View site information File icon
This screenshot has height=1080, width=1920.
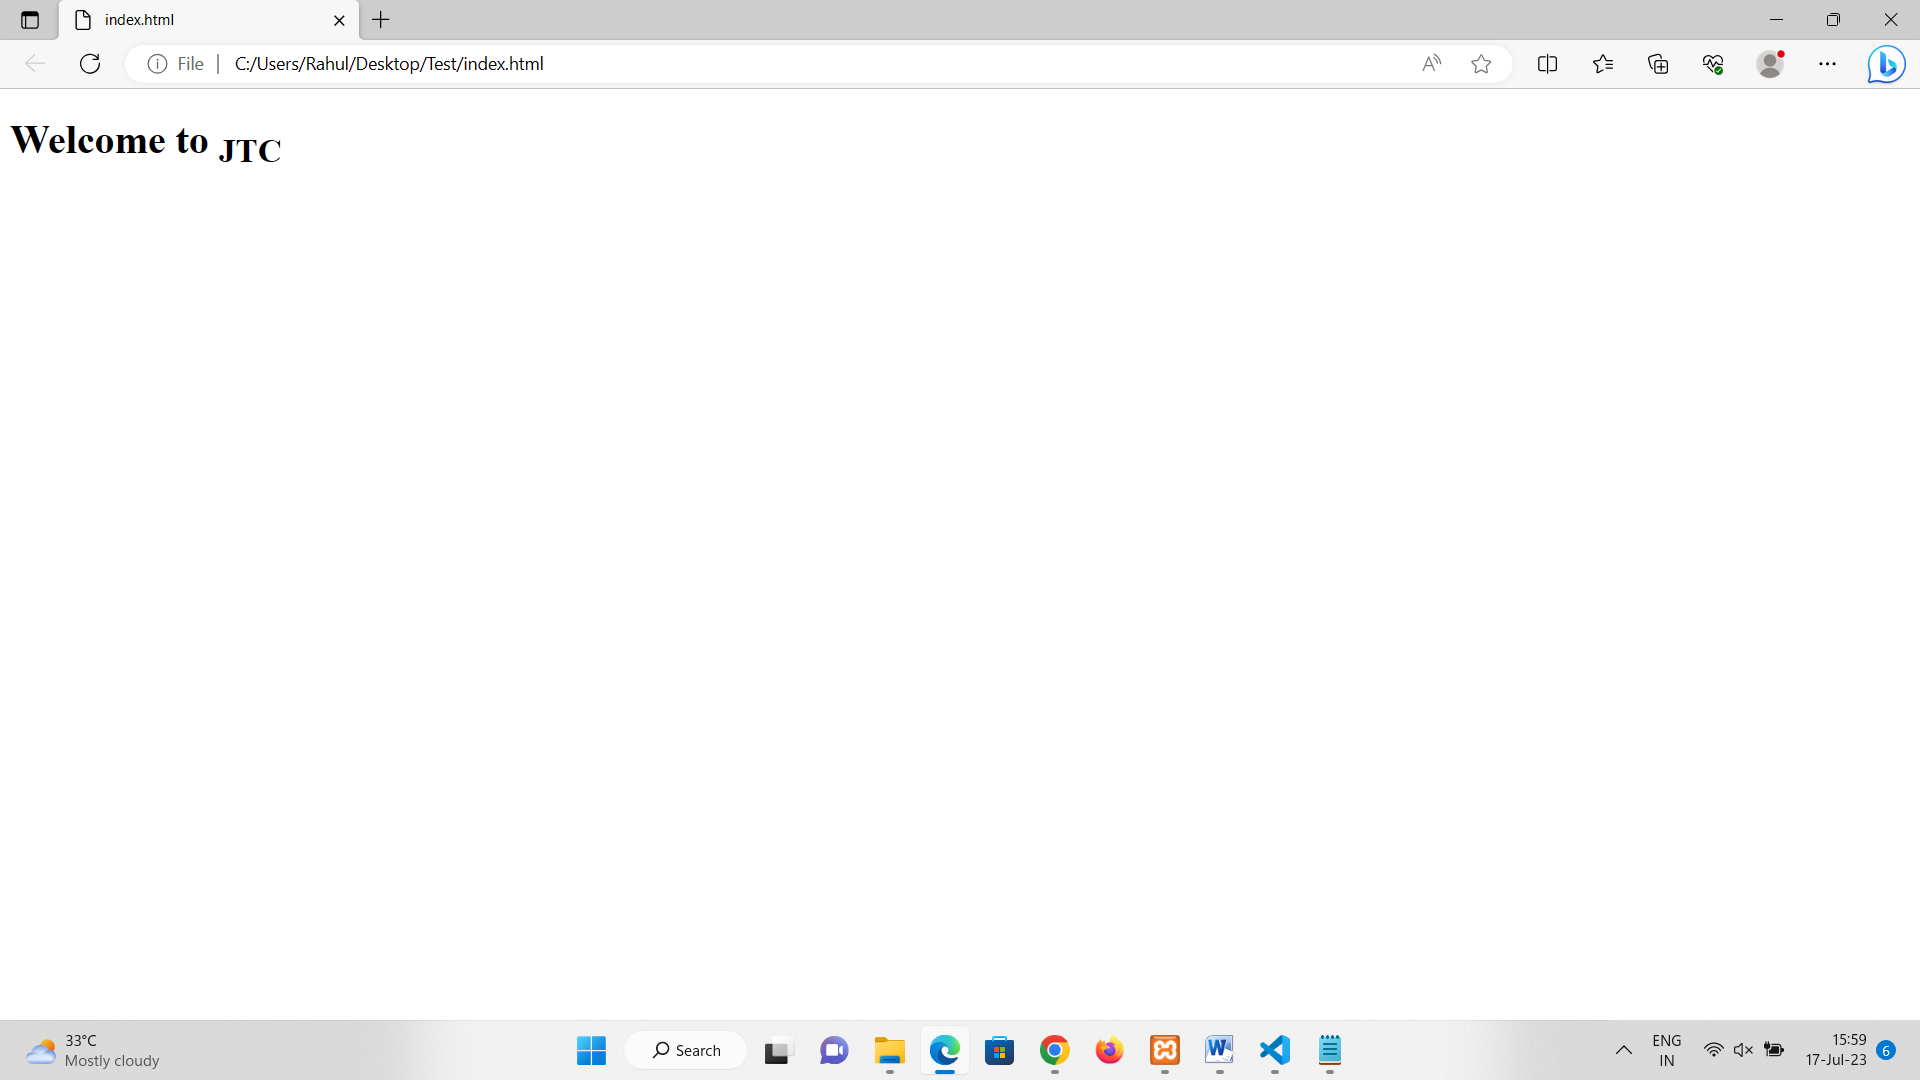point(157,64)
